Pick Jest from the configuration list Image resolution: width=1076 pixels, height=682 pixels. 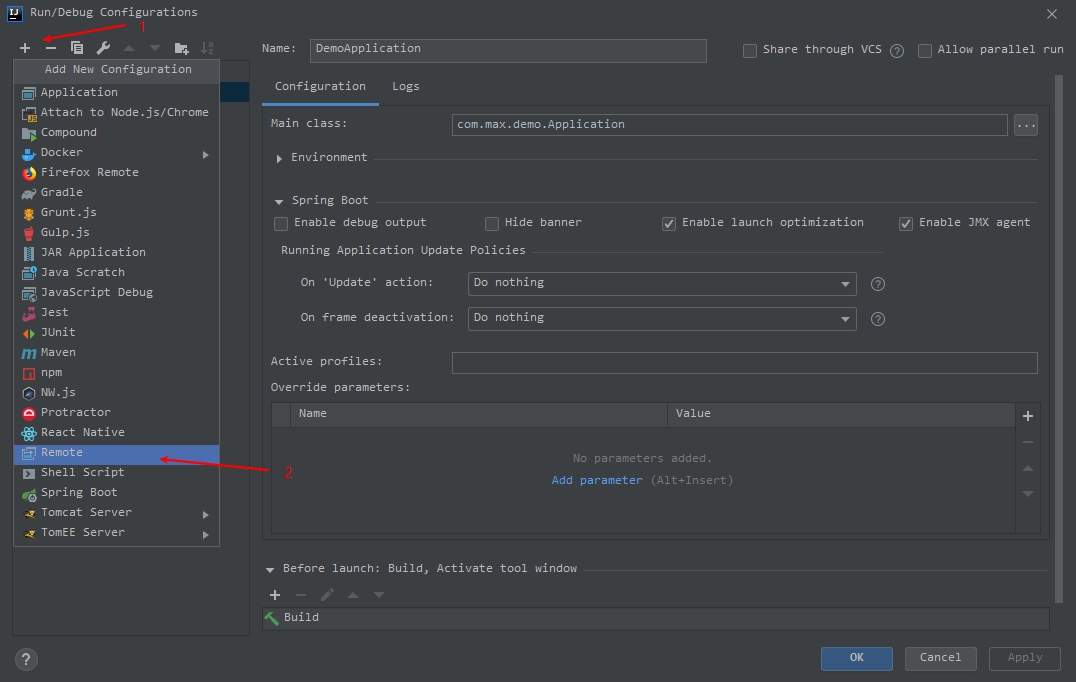tap(117, 312)
